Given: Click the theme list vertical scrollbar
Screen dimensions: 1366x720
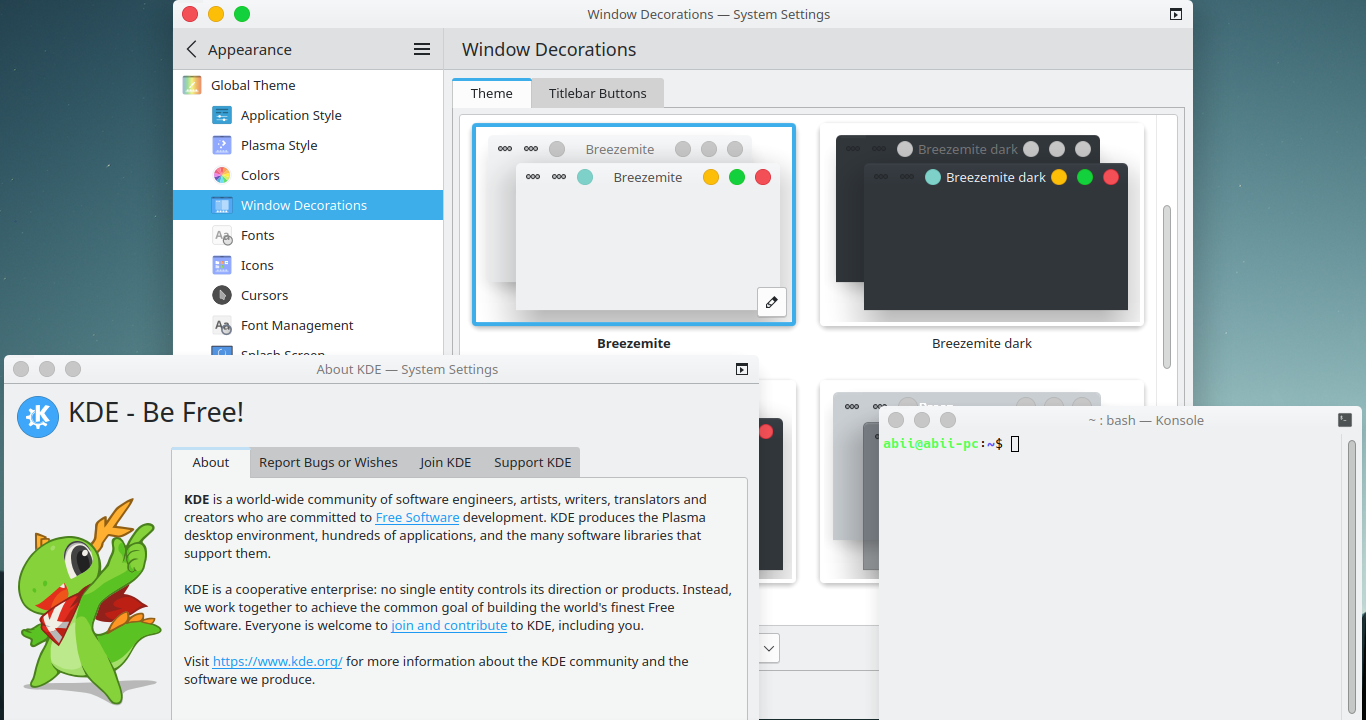Looking at the screenshot, I should (x=1166, y=287).
